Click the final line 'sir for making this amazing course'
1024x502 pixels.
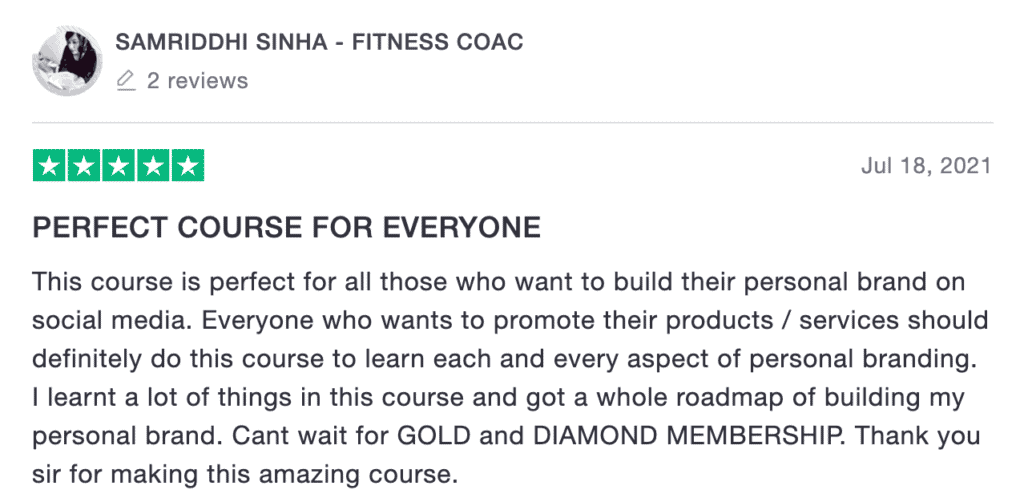coord(242,475)
